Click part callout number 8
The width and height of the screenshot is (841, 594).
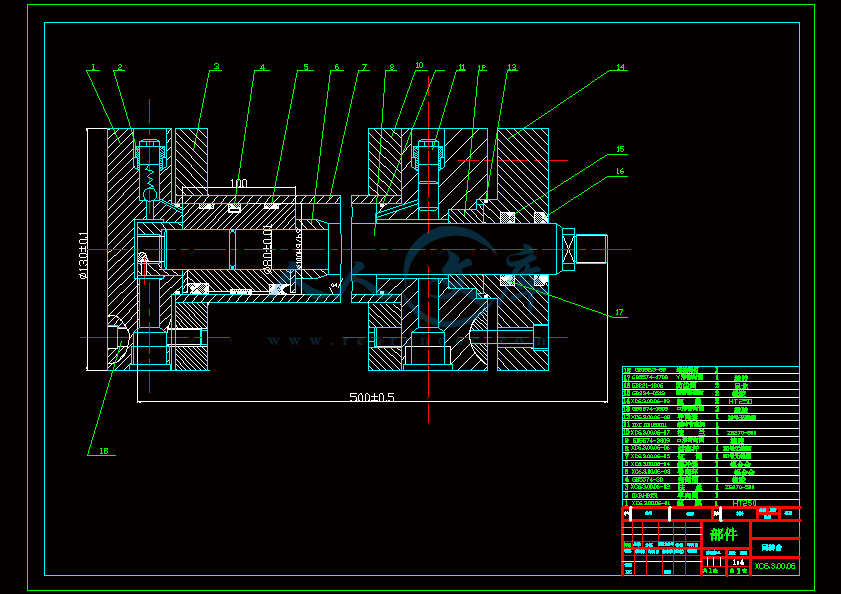392,67
